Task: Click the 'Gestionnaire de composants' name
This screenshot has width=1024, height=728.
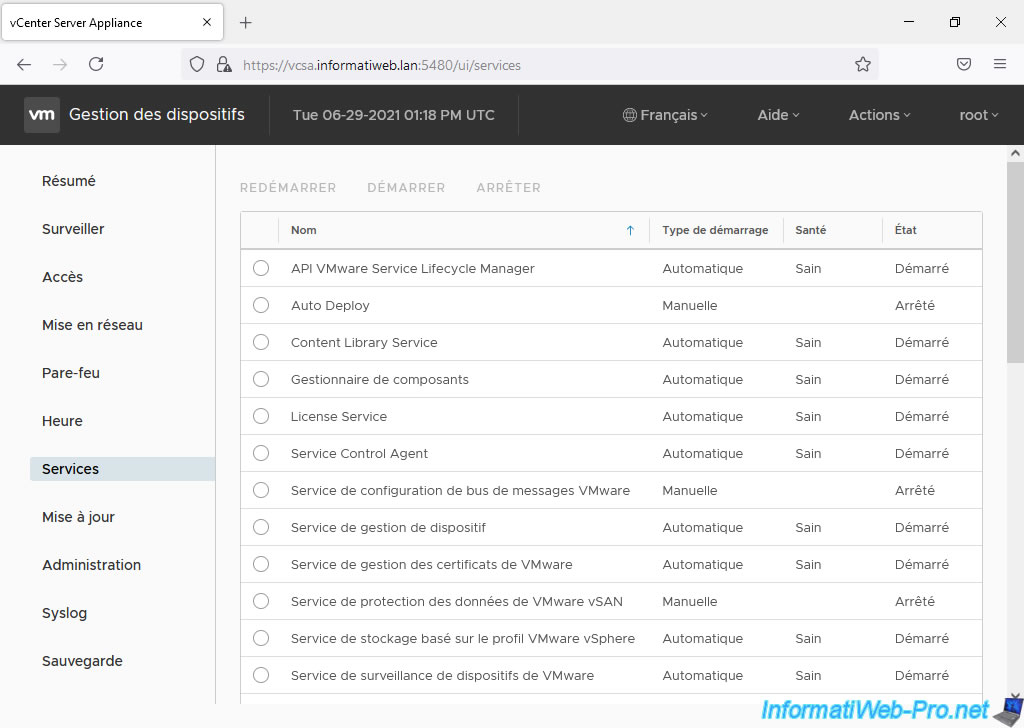Action: click(x=380, y=379)
